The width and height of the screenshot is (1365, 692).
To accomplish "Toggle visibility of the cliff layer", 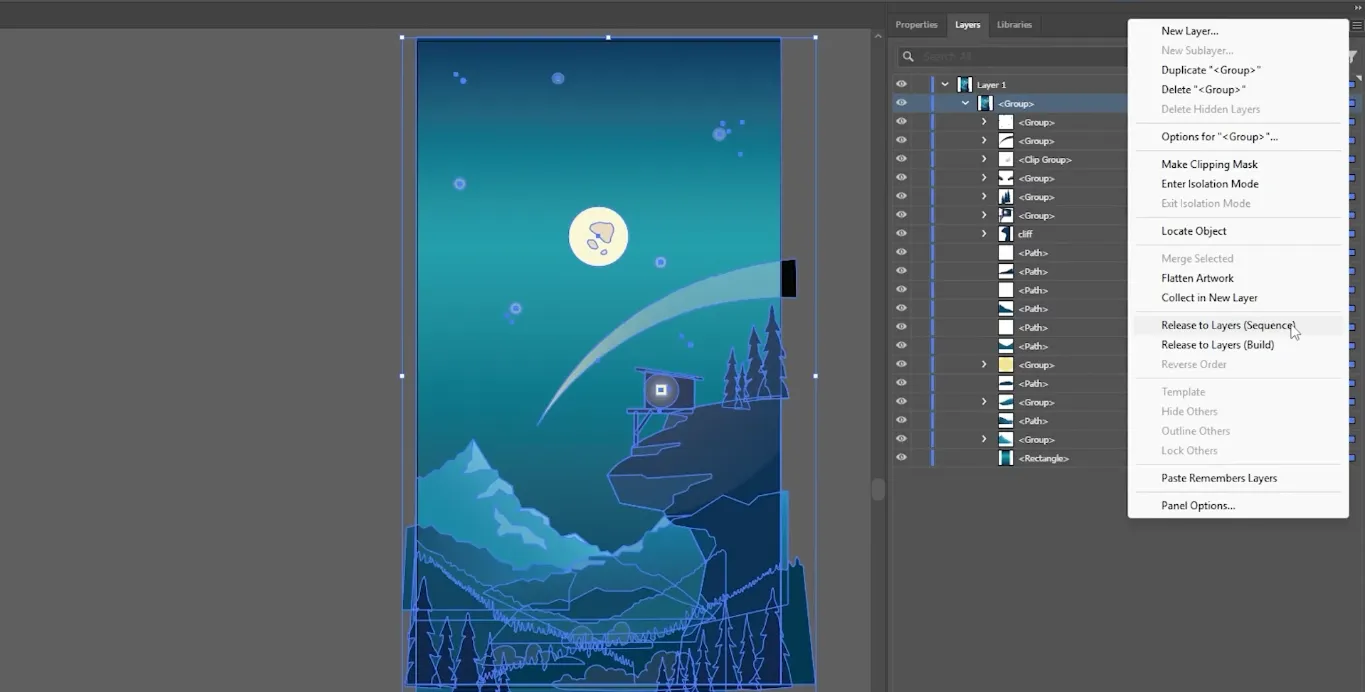I will [901, 233].
